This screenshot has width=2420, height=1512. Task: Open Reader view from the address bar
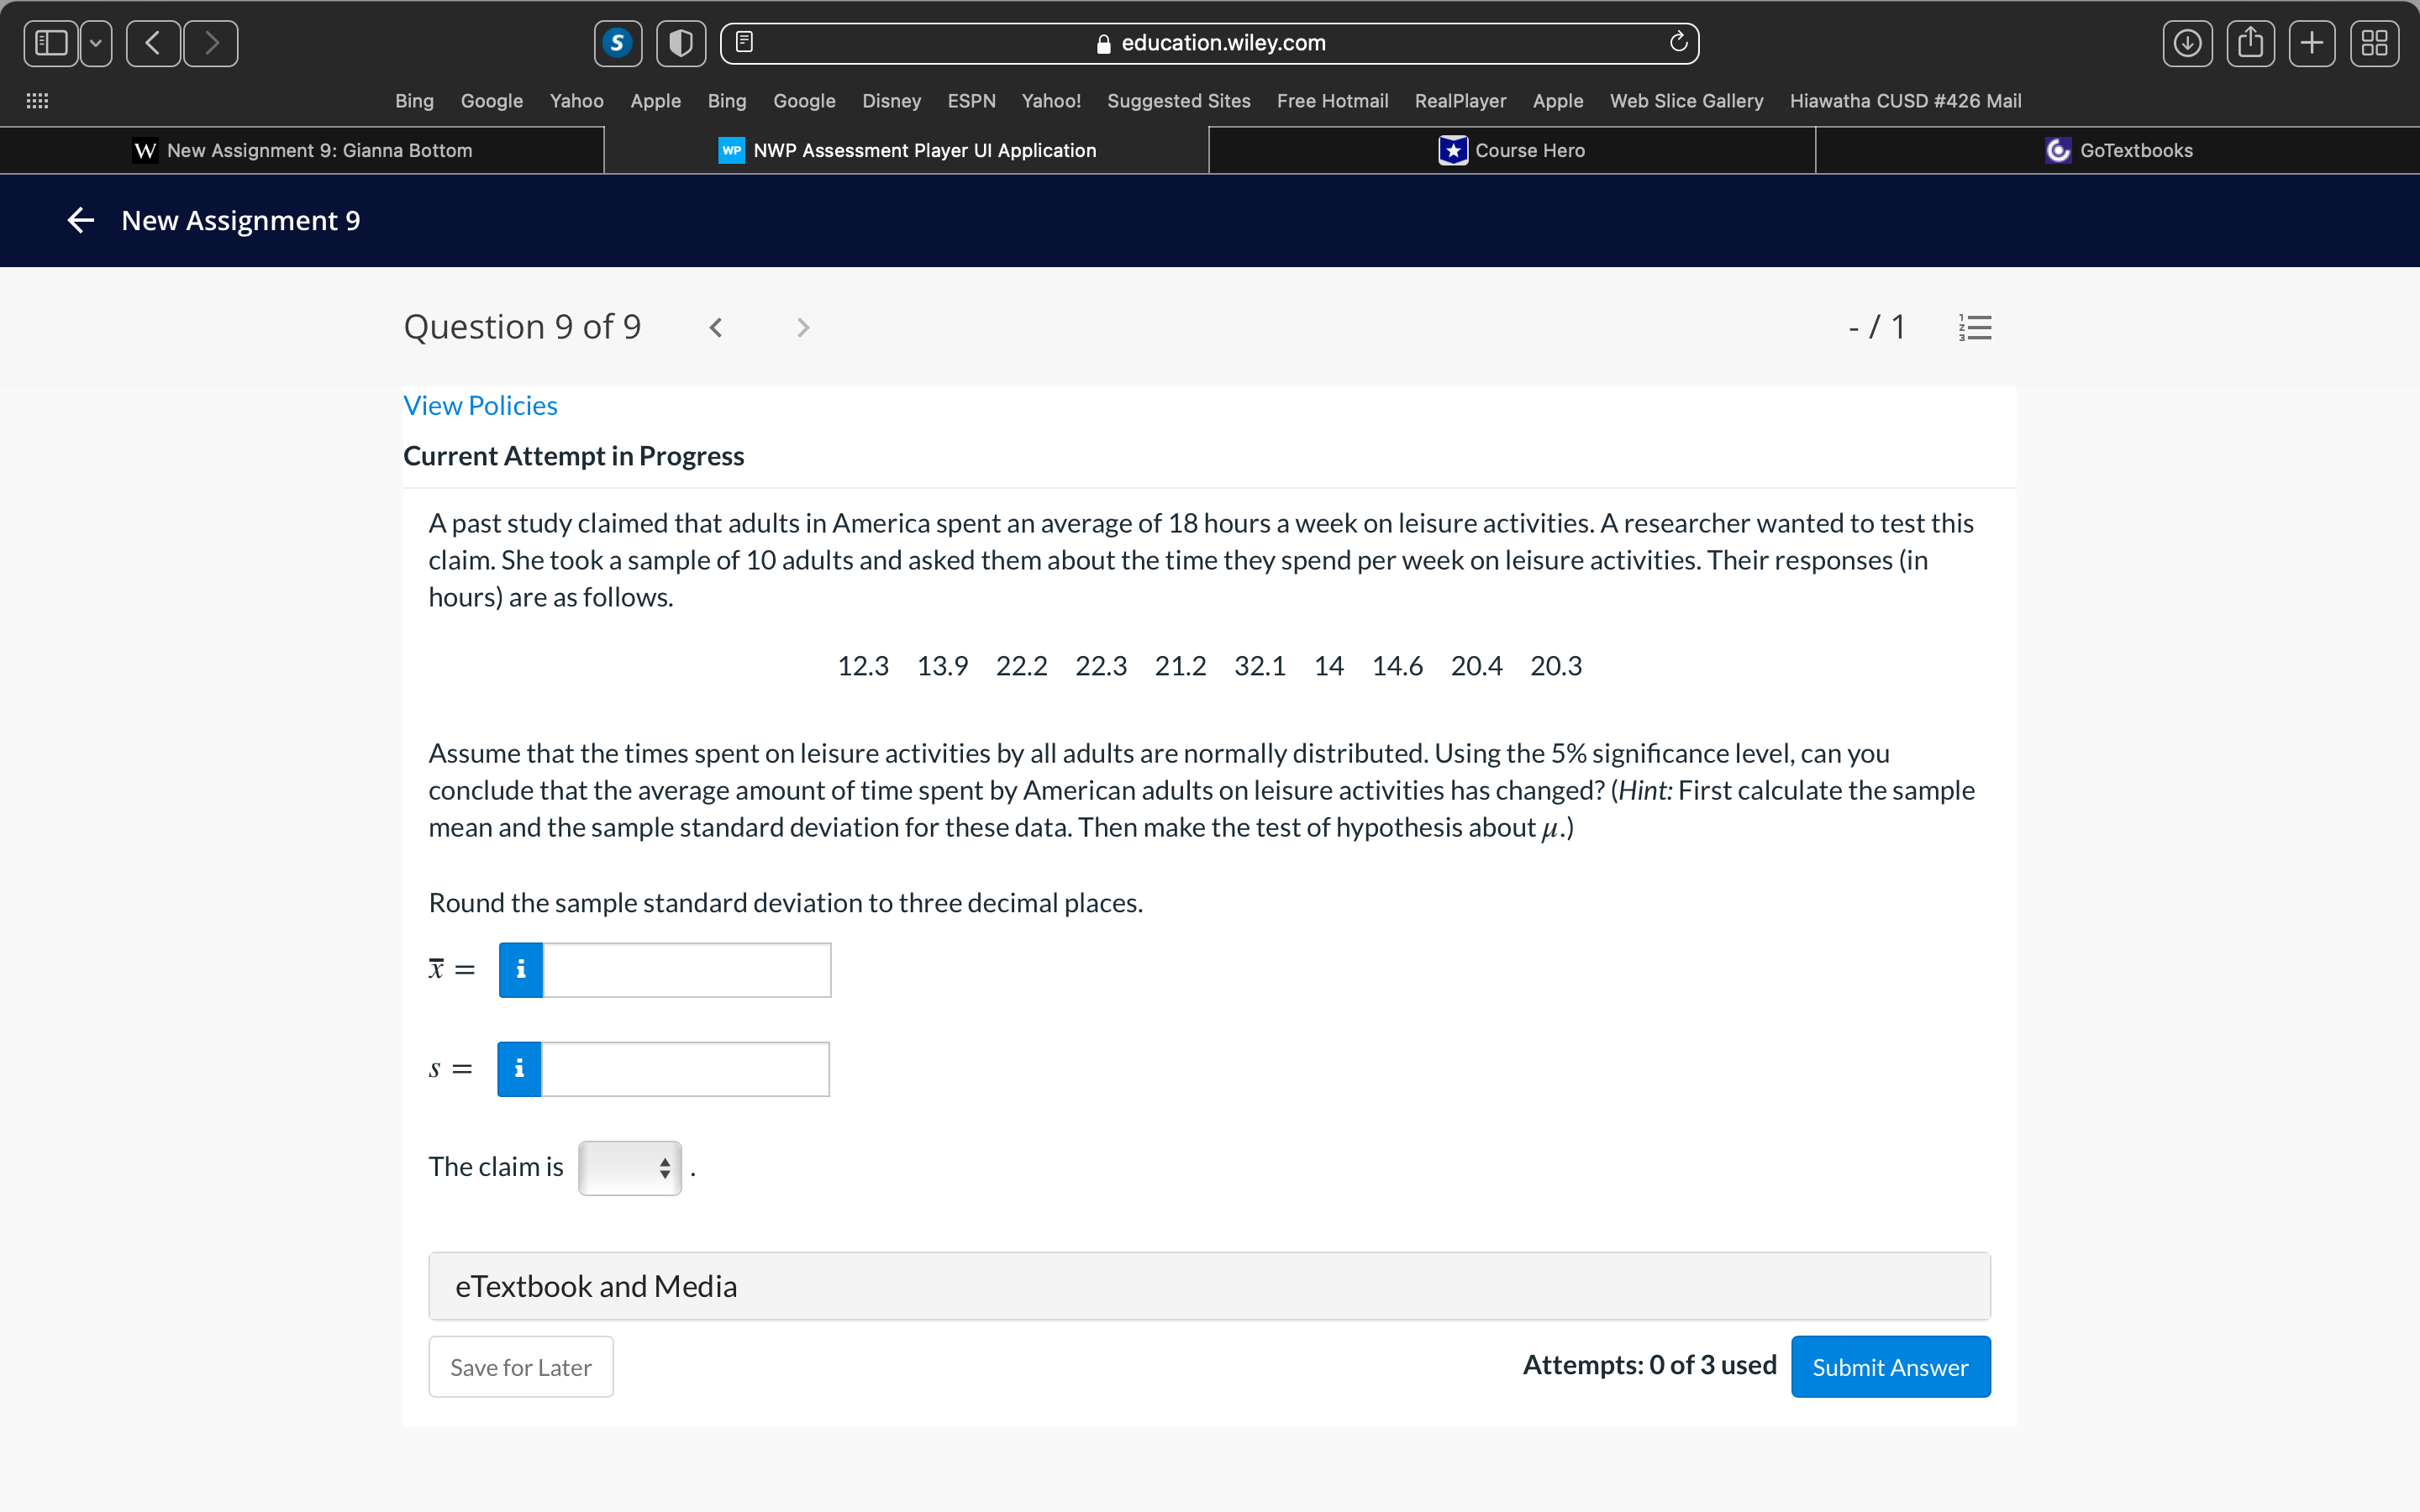point(744,41)
